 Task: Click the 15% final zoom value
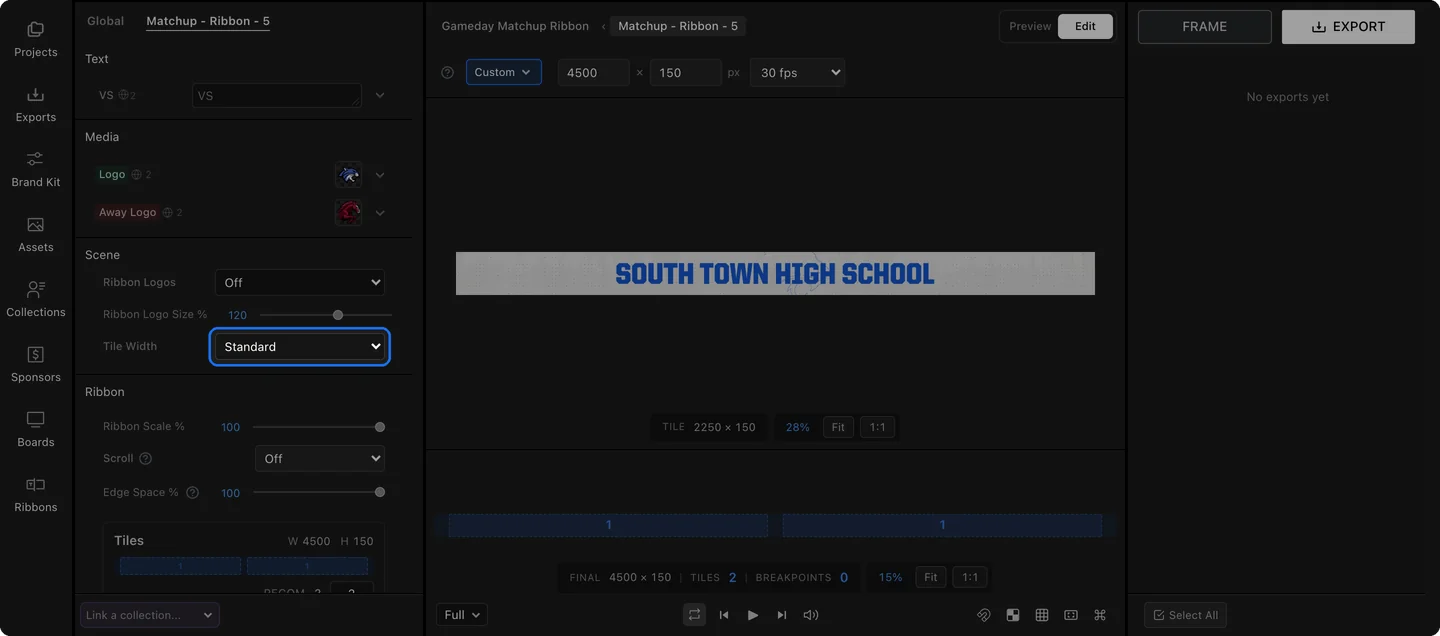tap(890, 577)
